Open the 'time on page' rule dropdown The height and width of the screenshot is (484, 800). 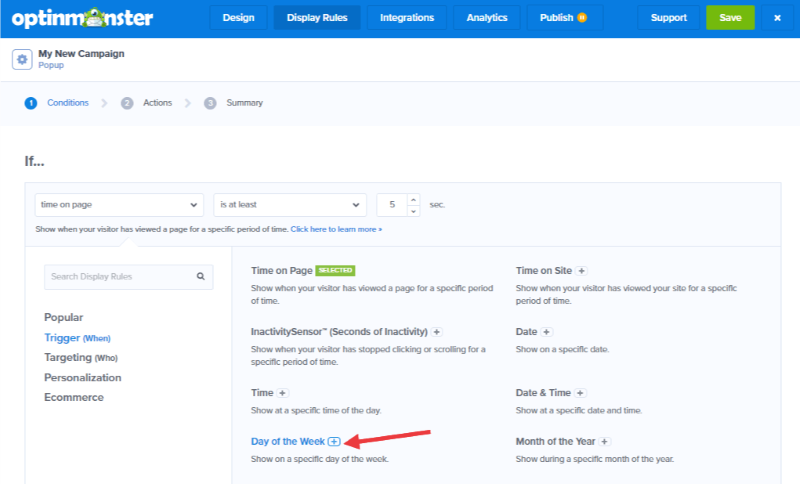(119, 205)
